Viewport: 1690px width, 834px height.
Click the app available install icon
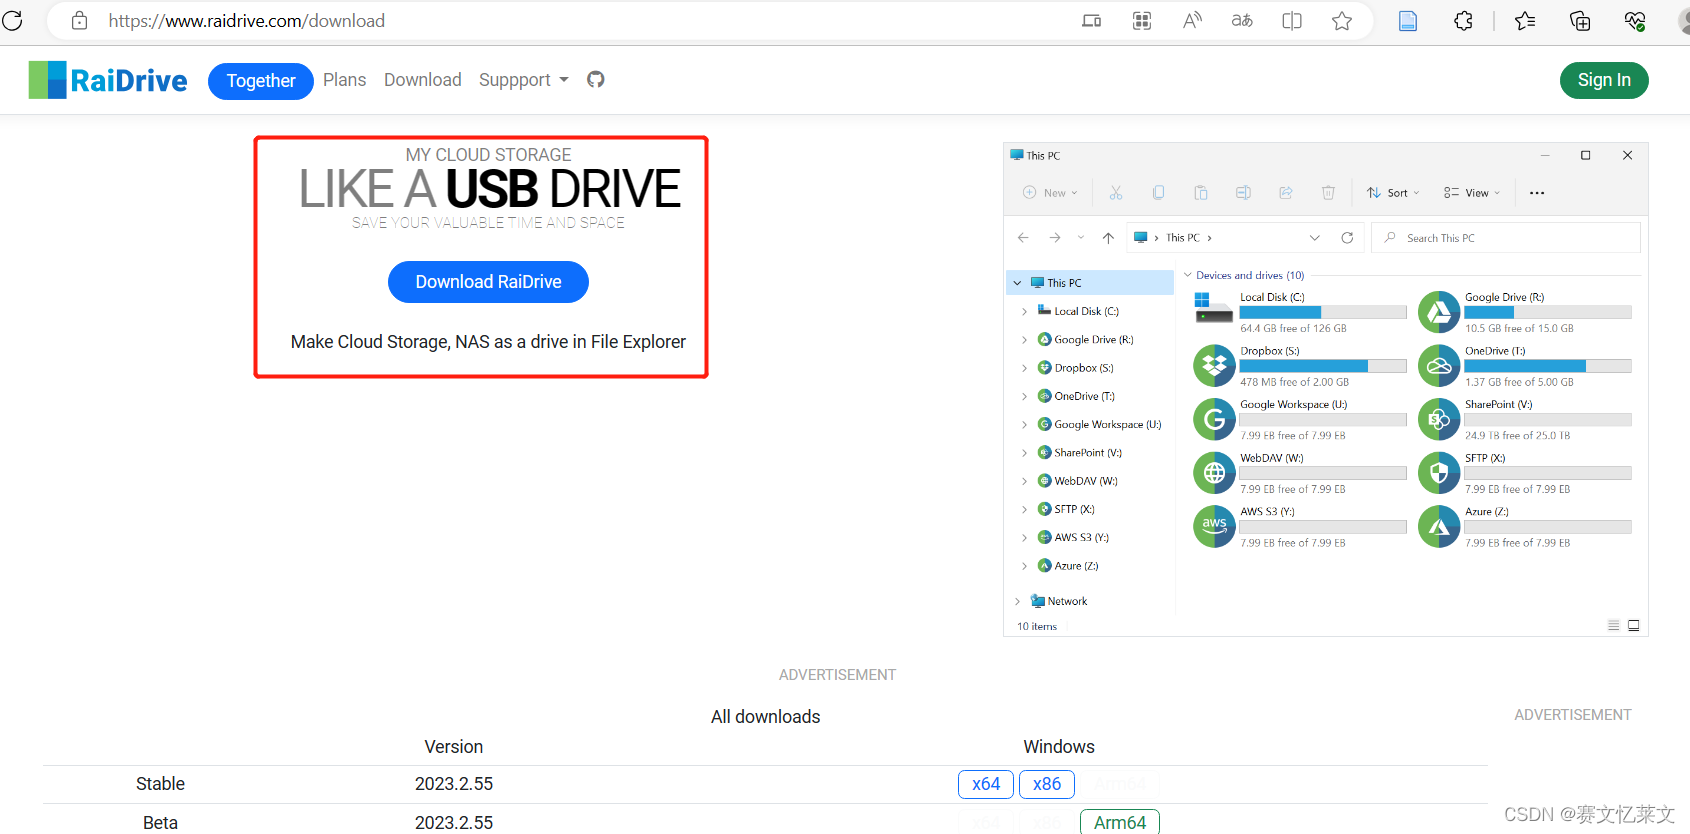coord(1092,20)
